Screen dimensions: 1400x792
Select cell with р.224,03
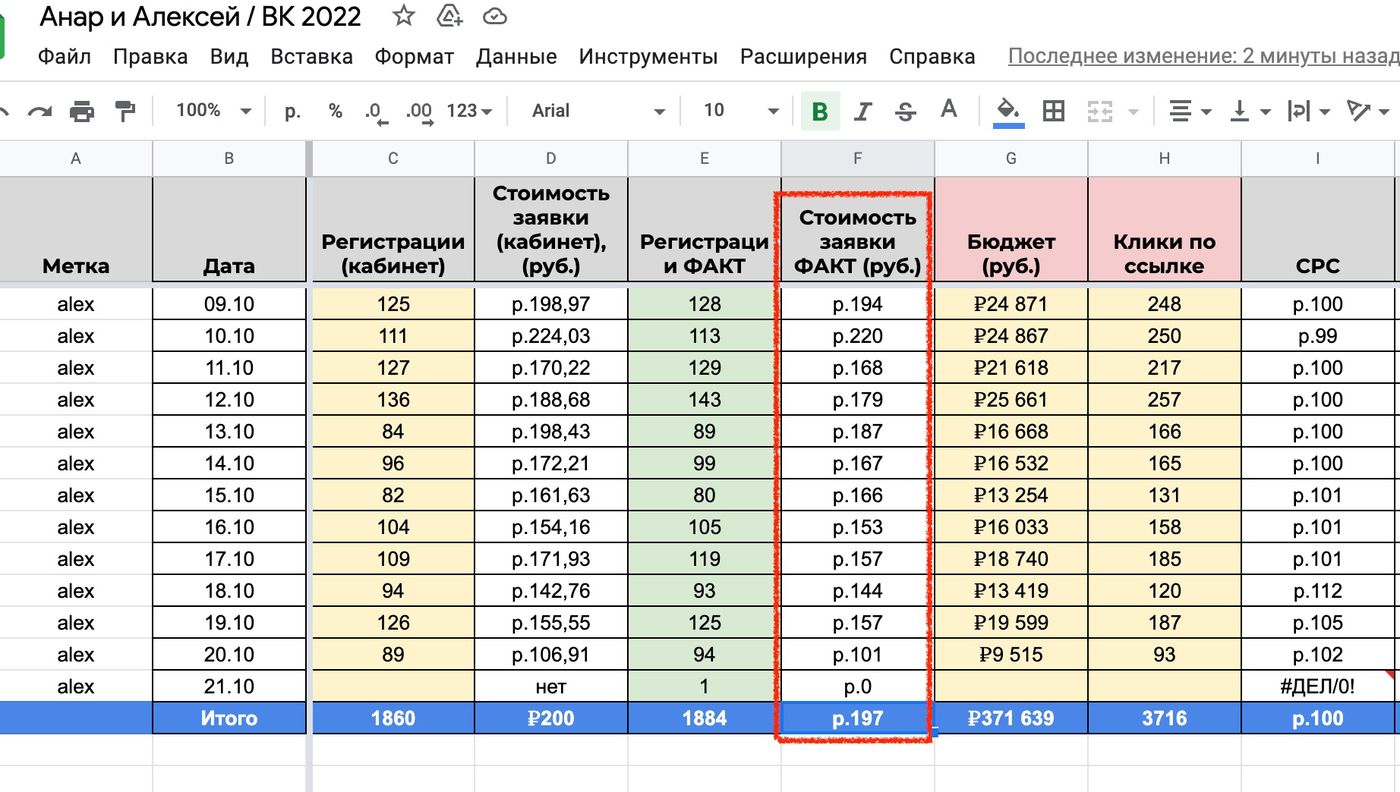click(x=551, y=336)
